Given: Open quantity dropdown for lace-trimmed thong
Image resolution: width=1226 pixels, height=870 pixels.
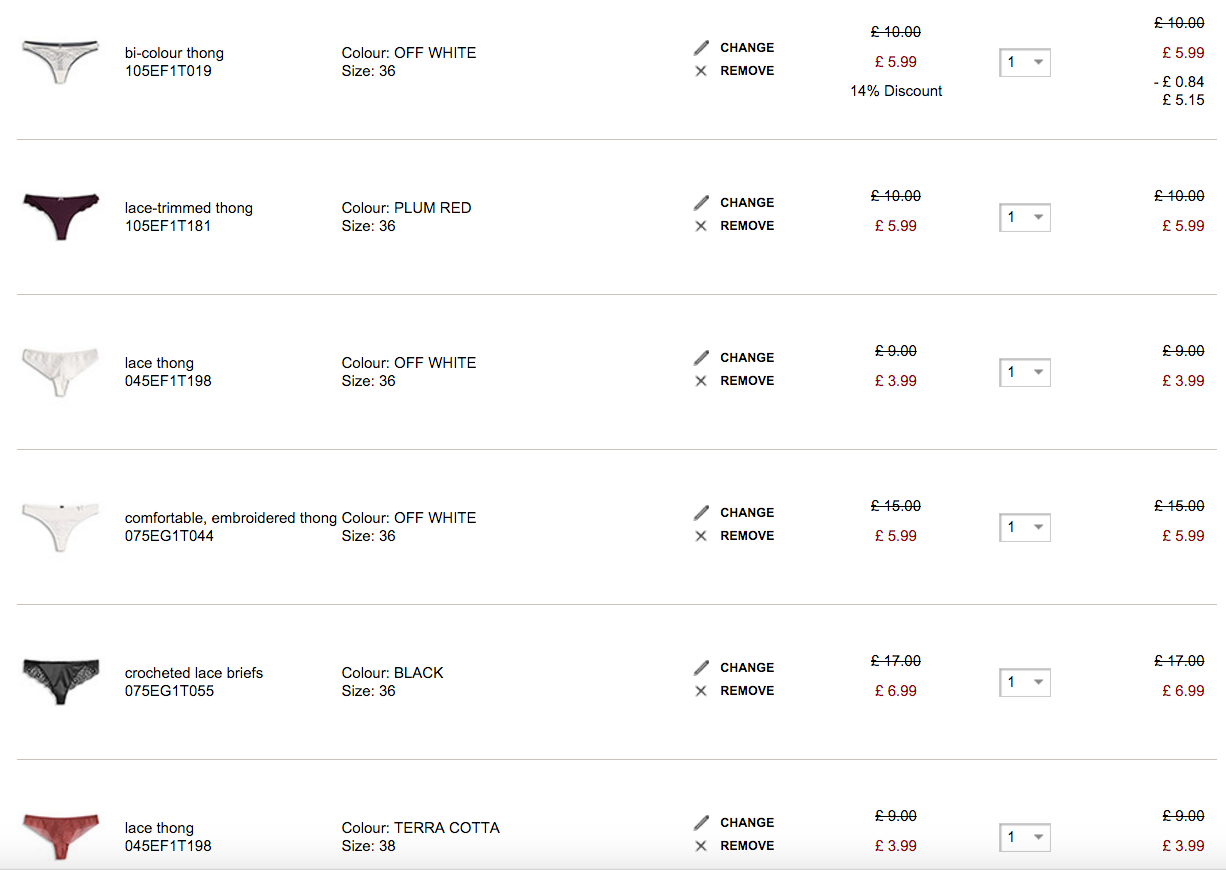Looking at the screenshot, I should pos(1025,217).
